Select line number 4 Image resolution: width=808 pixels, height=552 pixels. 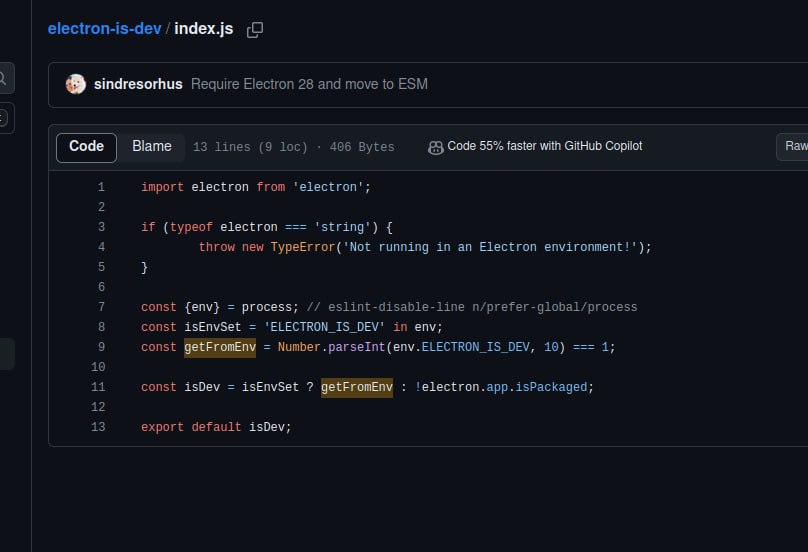point(101,247)
